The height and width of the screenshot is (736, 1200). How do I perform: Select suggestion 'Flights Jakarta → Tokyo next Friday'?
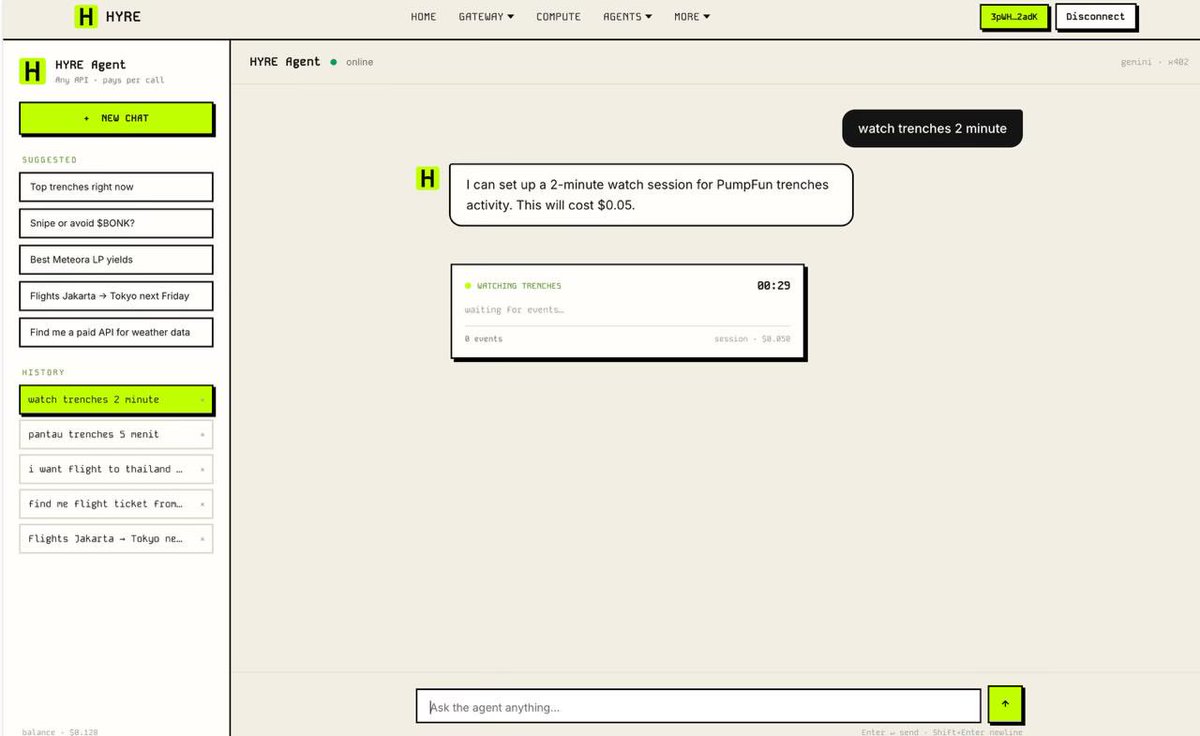(116, 296)
